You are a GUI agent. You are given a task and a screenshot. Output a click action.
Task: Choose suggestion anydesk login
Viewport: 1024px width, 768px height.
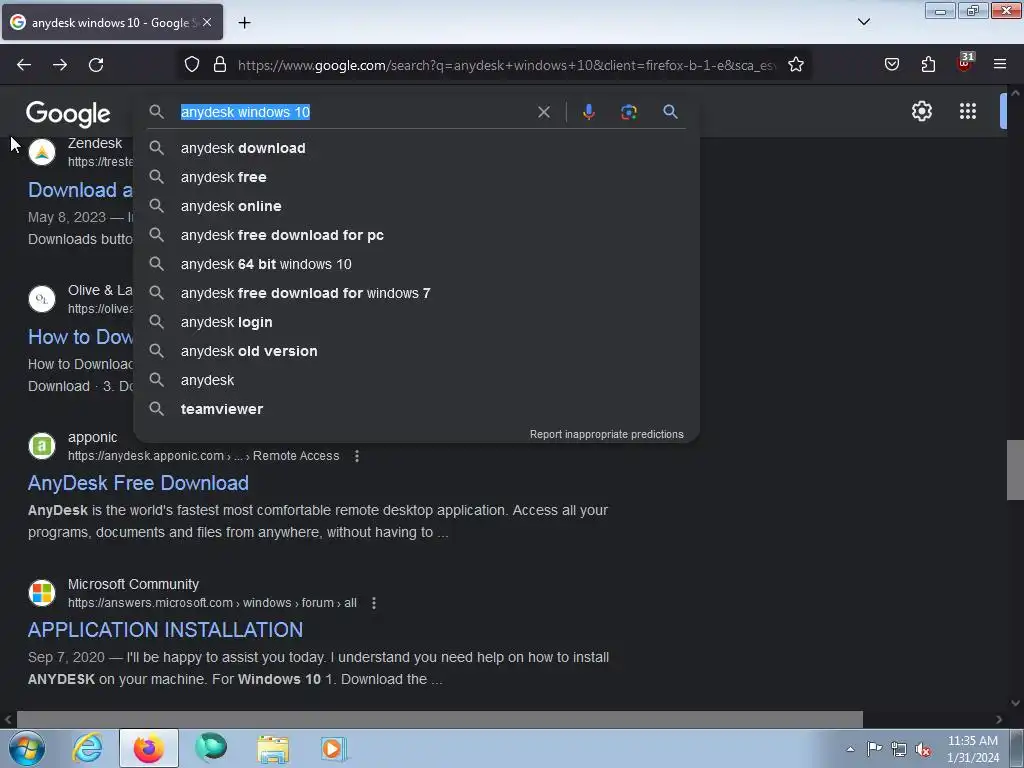416,322
